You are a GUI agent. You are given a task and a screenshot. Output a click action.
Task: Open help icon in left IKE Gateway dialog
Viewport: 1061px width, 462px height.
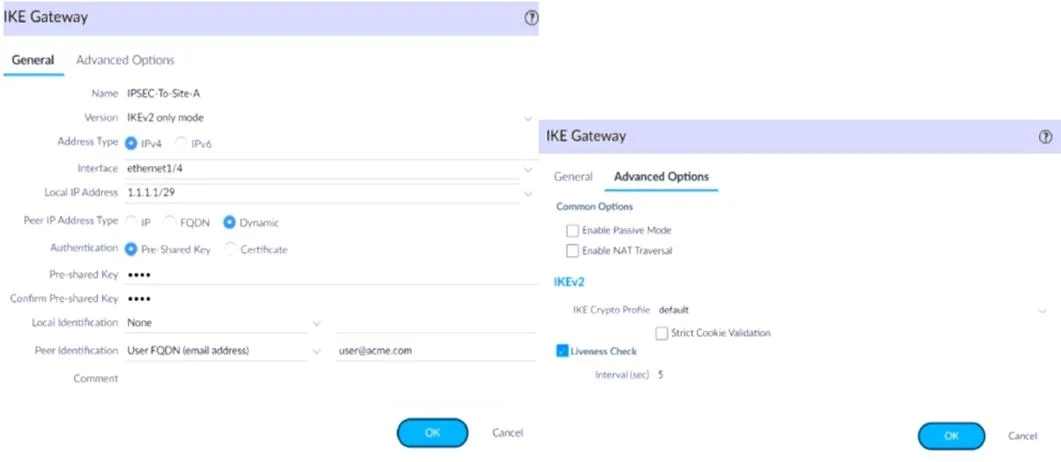531,18
